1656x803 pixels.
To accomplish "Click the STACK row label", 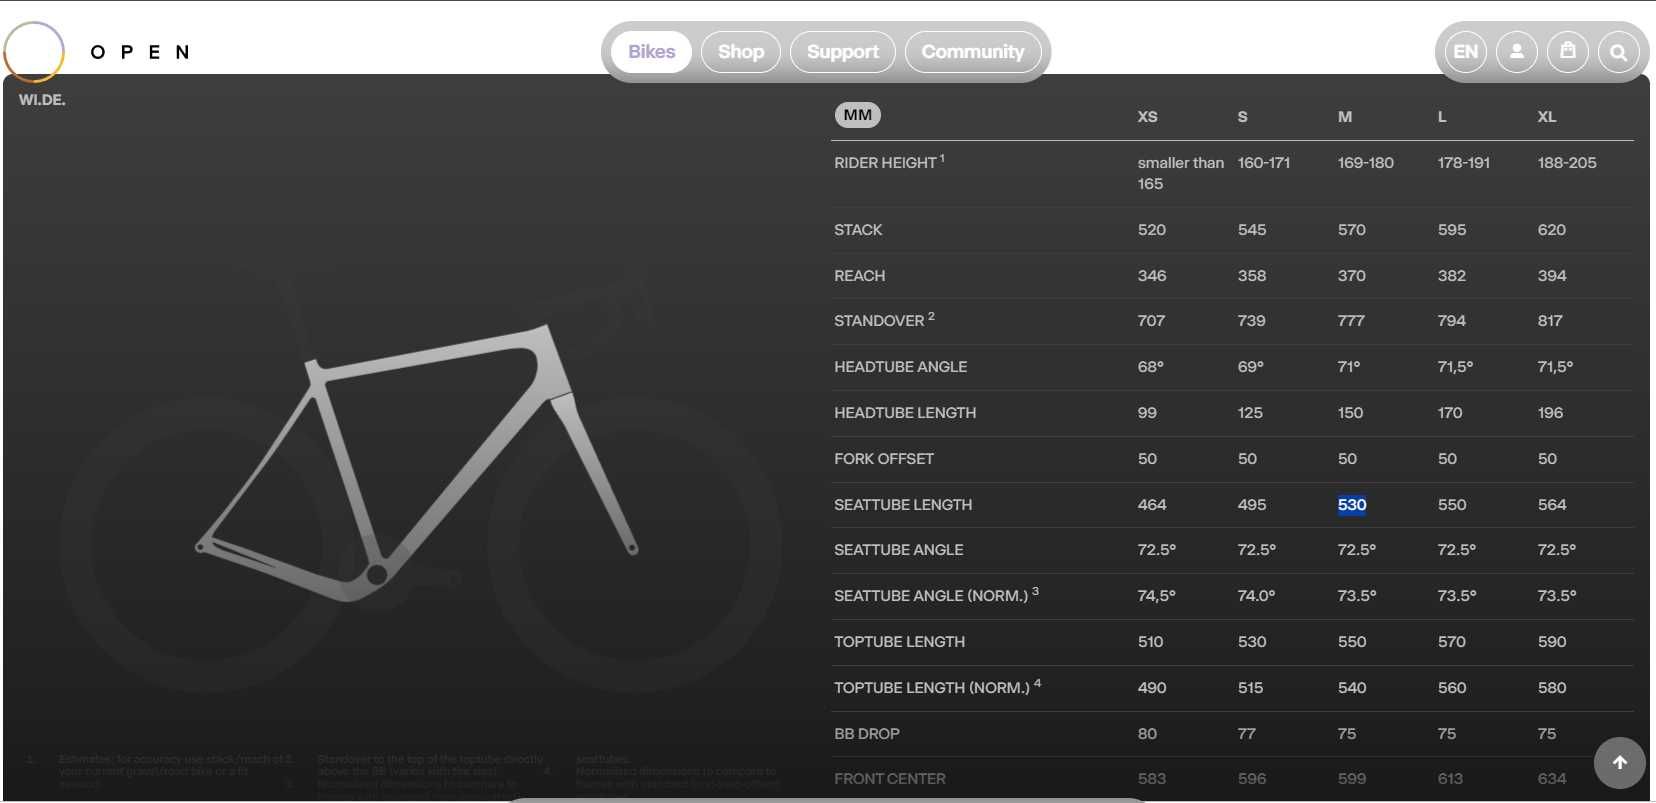I will click(858, 230).
